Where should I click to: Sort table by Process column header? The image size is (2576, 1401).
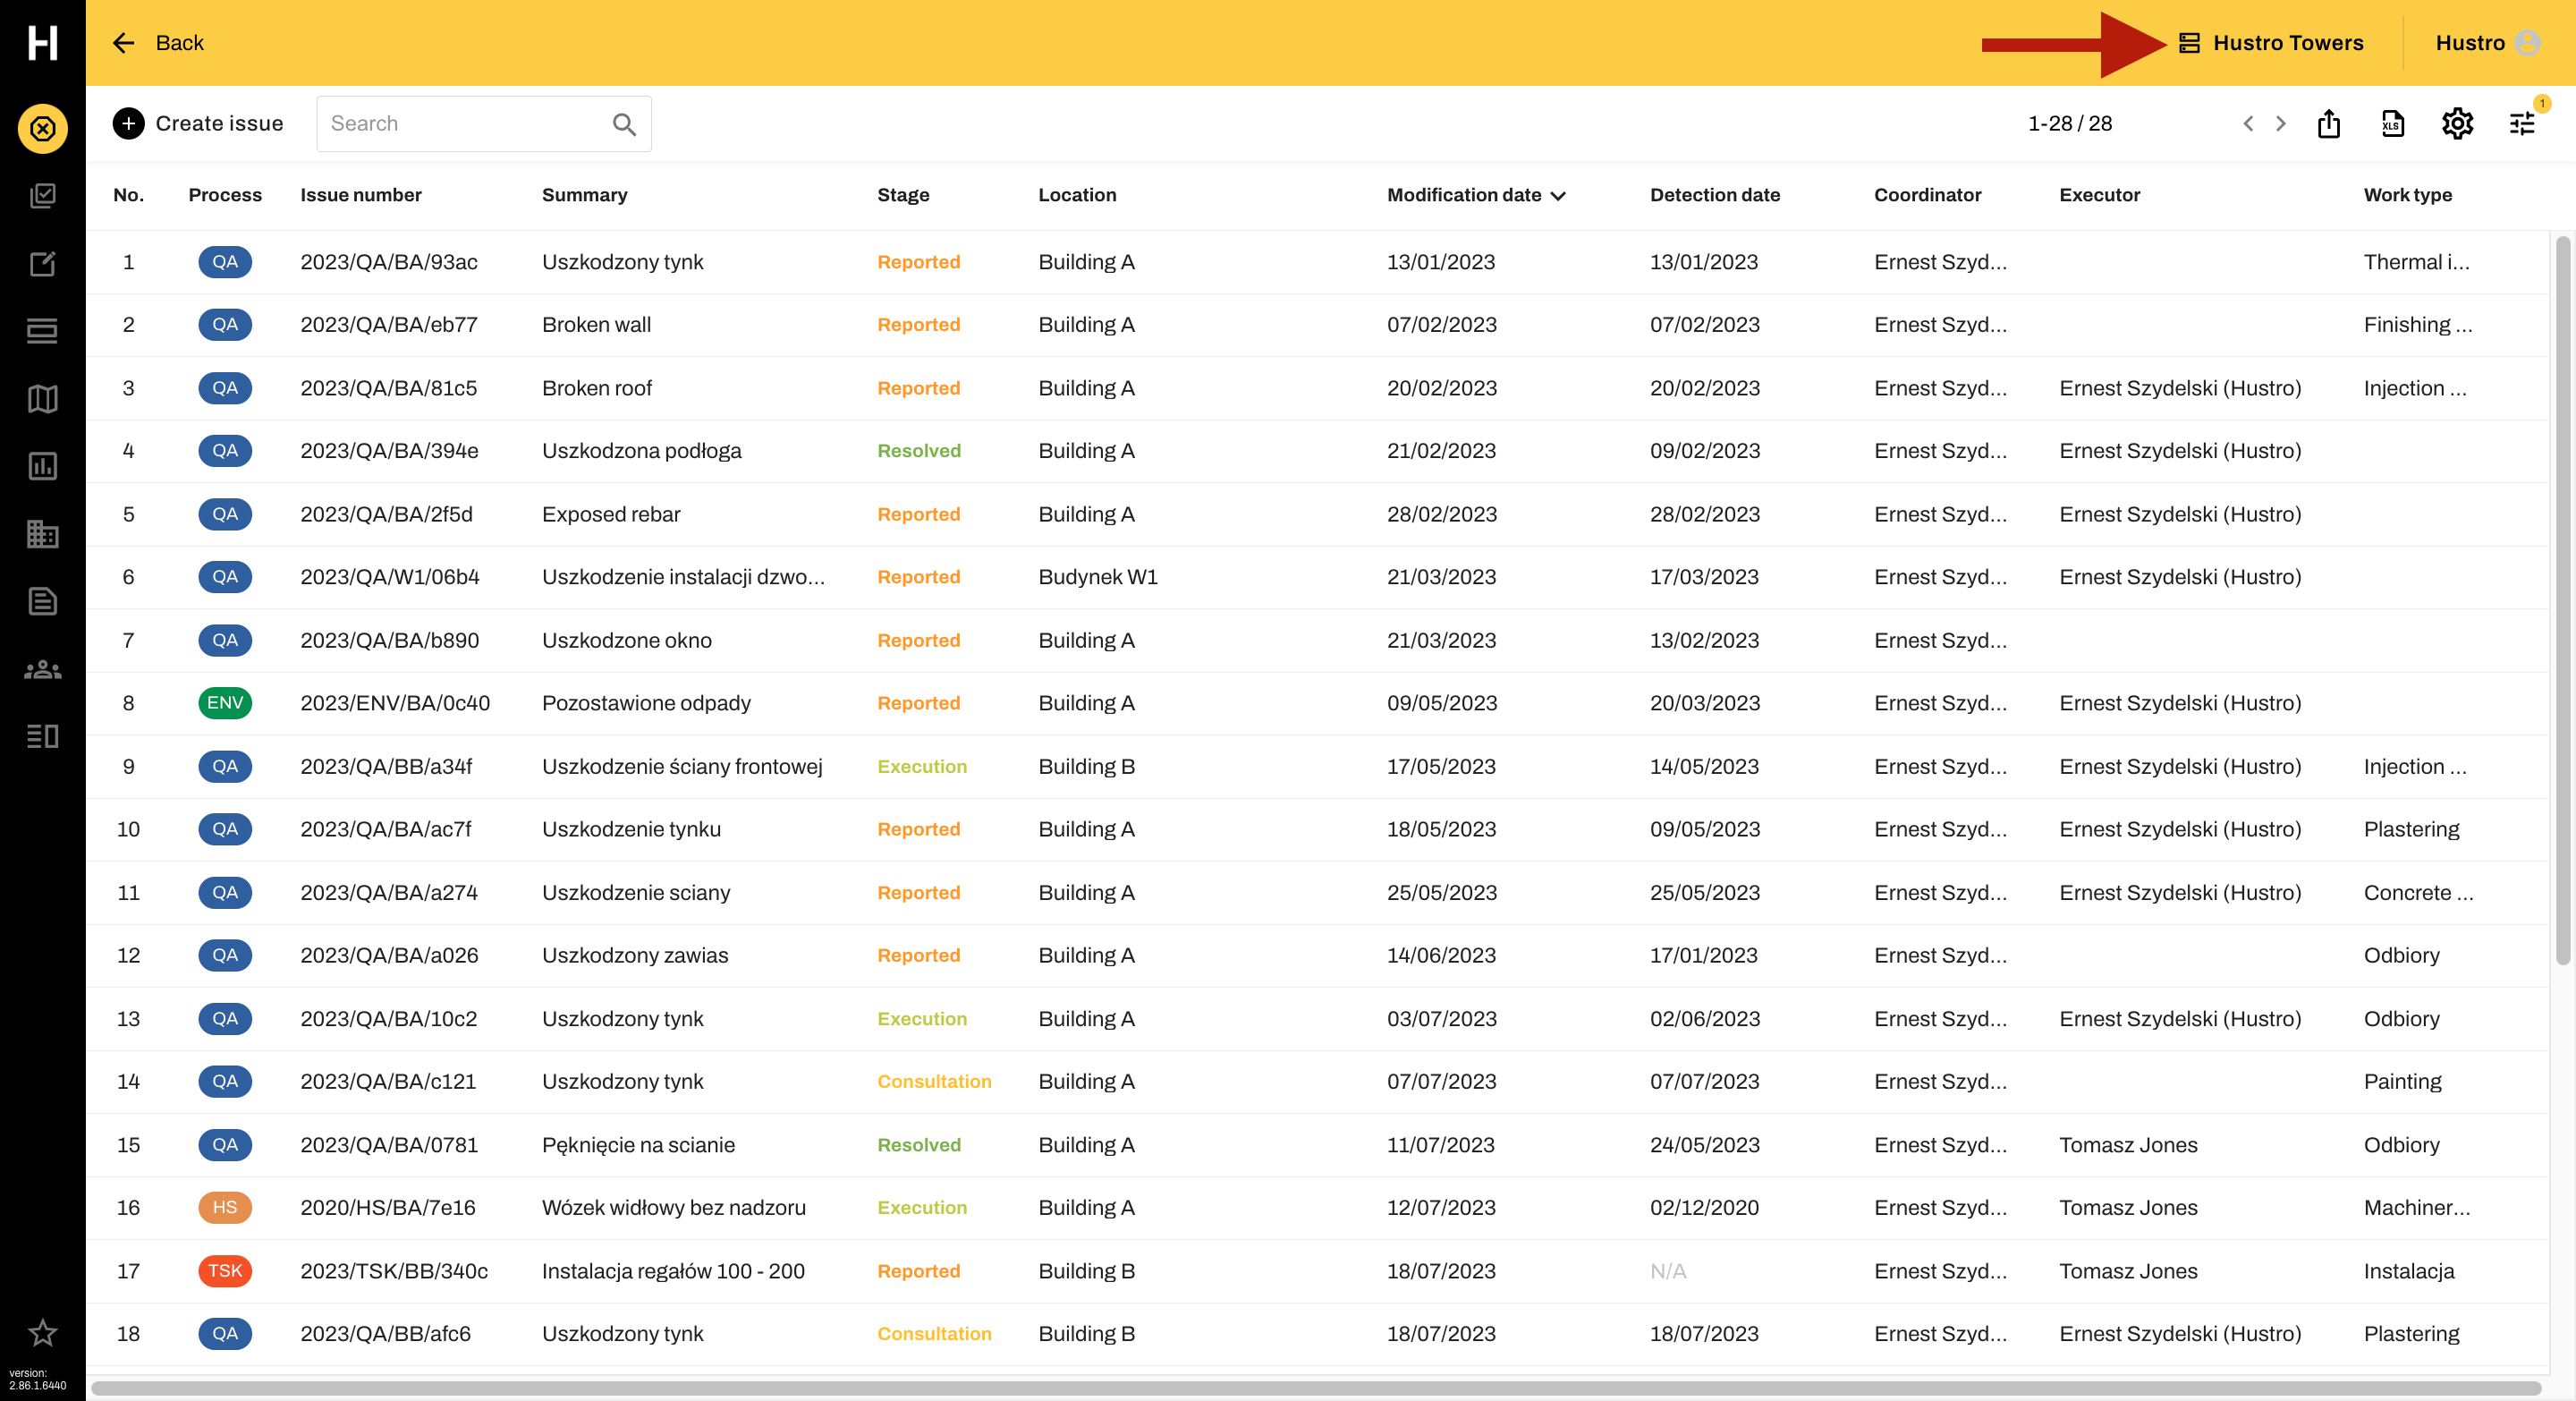(225, 195)
